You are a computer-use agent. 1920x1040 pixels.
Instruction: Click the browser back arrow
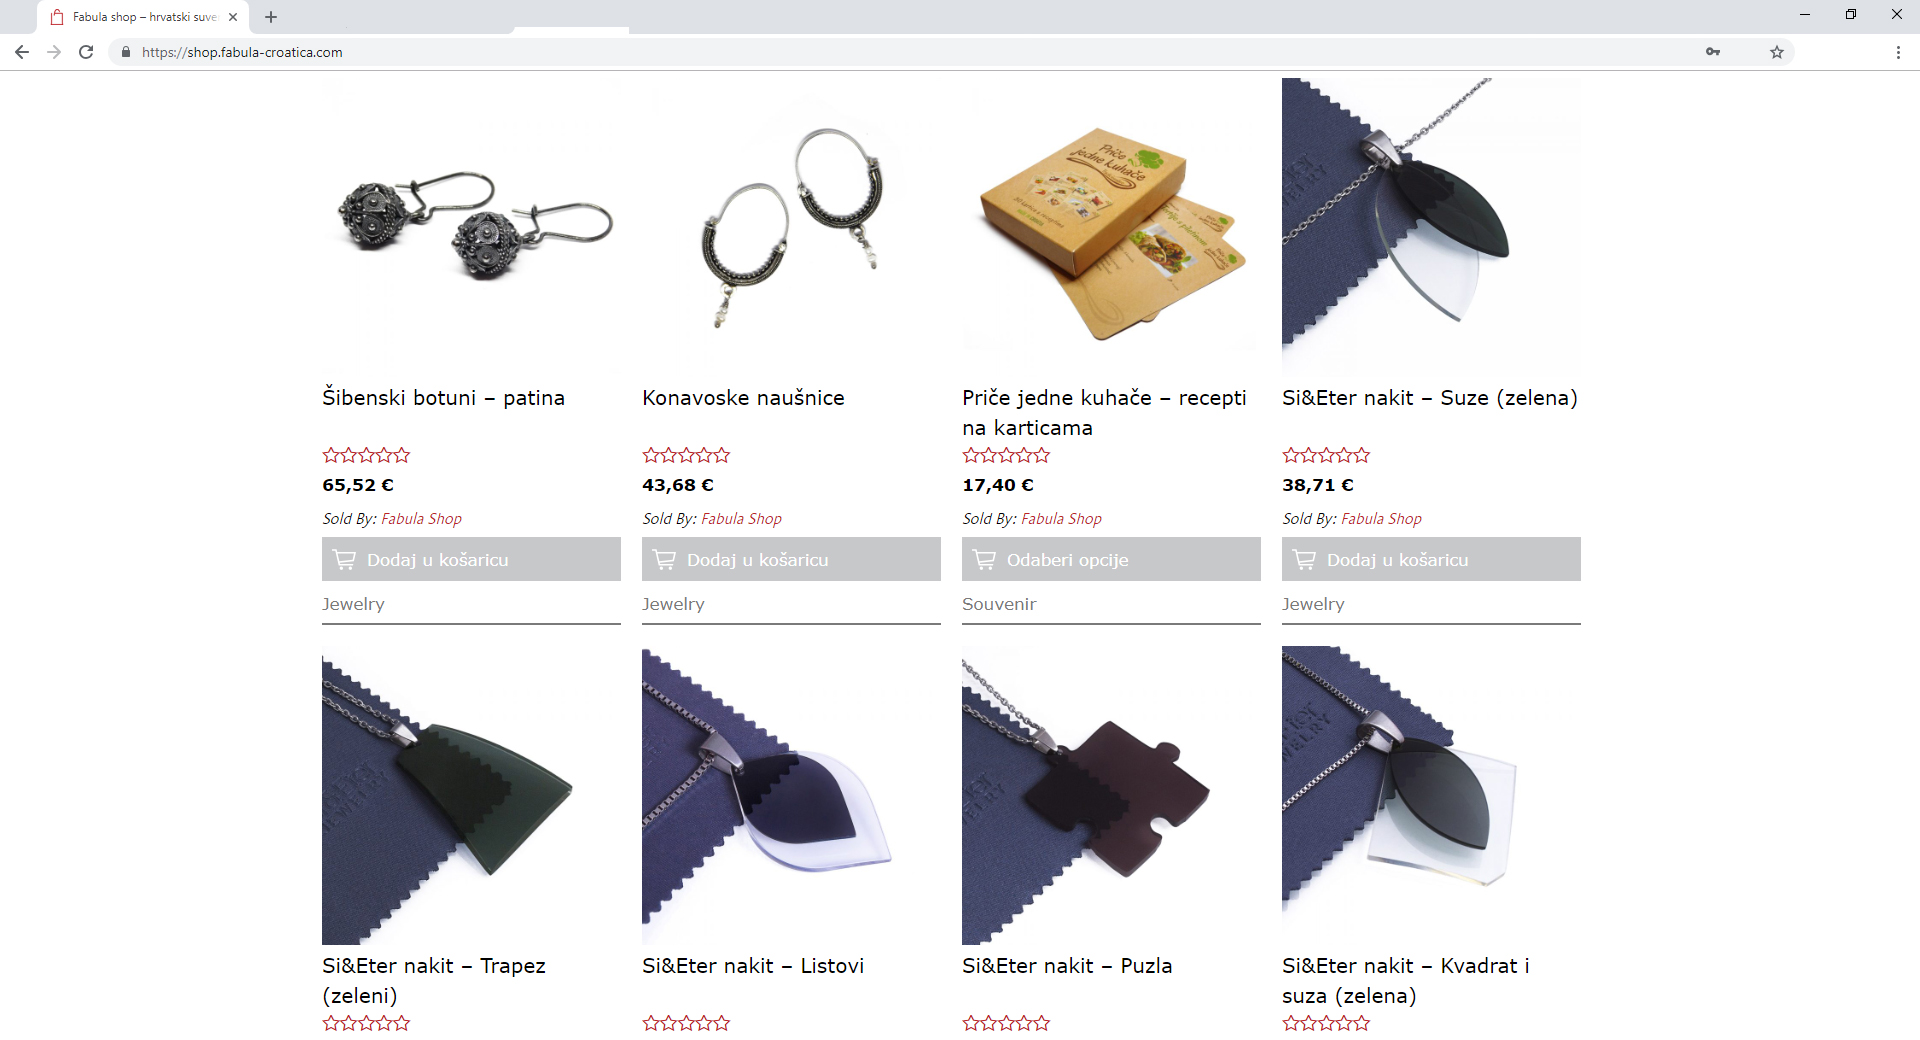22,52
